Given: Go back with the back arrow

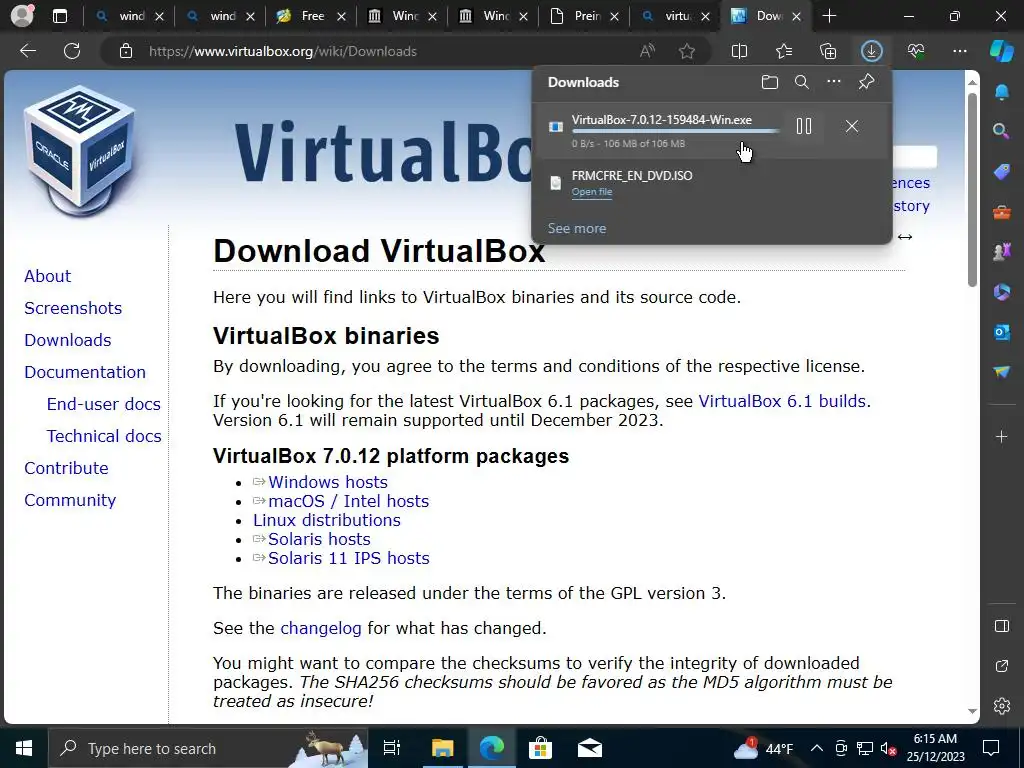Looking at the screenshot, I should [28, 51].
